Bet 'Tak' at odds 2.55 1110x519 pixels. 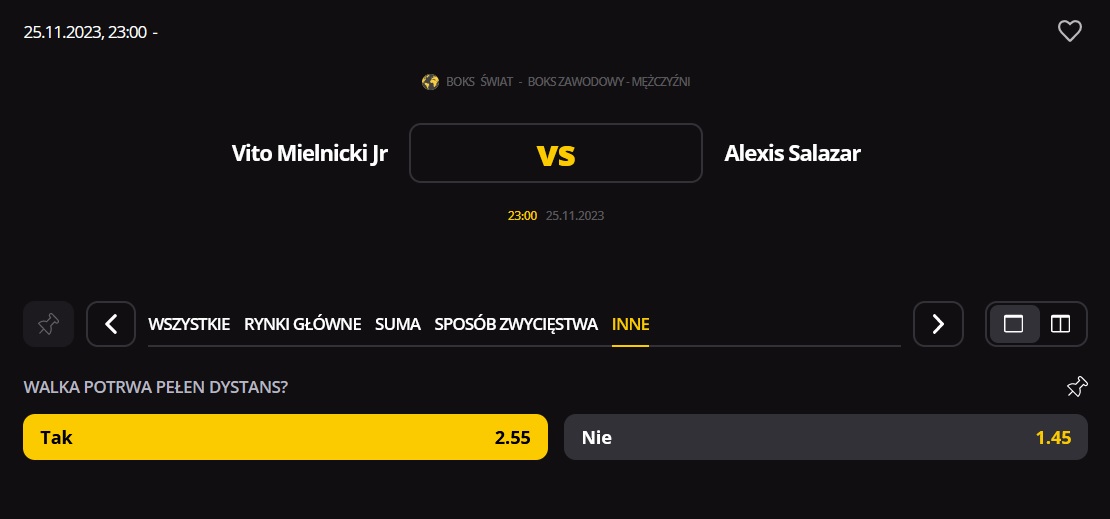pyautogui.click(x=285, y=437)
